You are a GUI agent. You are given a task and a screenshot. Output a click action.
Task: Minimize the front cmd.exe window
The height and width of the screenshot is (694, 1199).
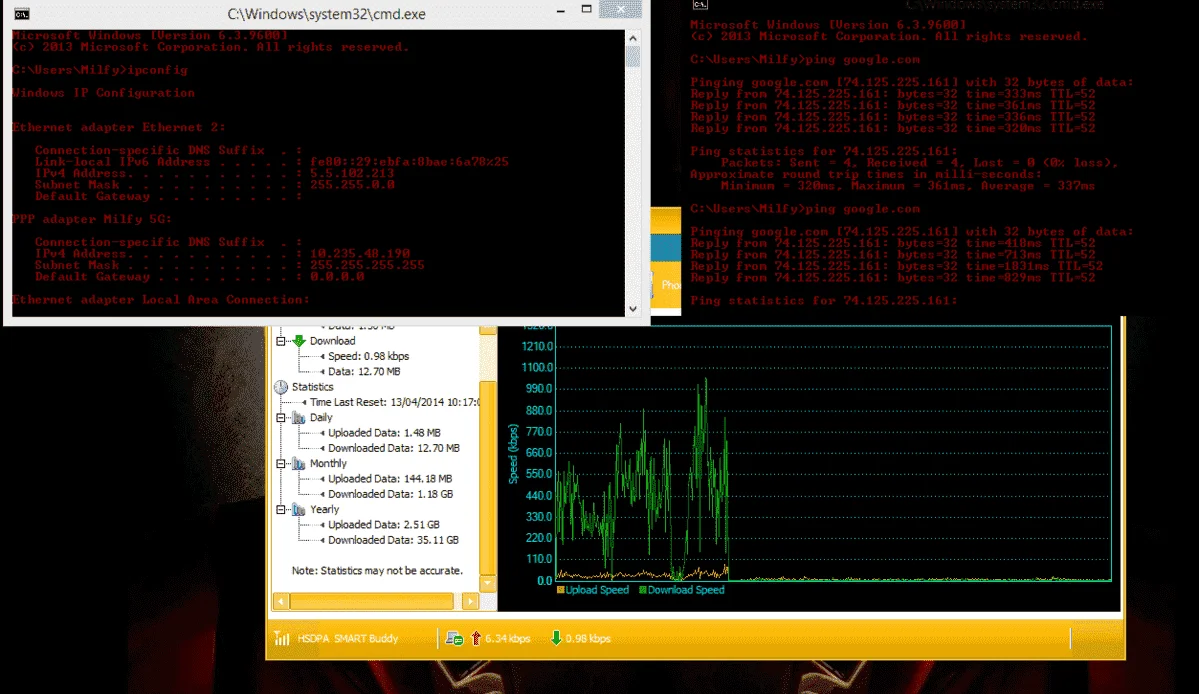(561, 11)
